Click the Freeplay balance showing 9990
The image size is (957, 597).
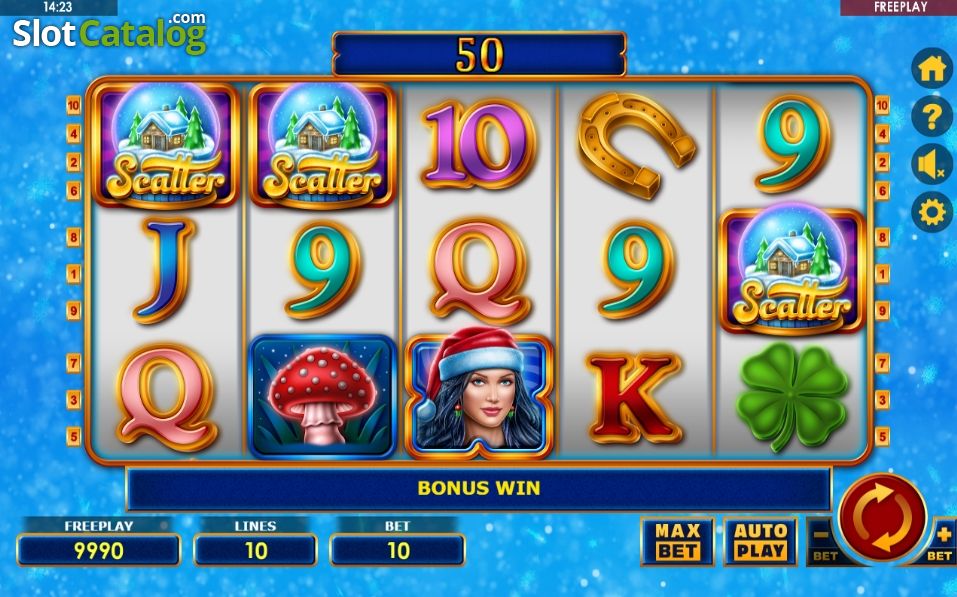point(99,551)
